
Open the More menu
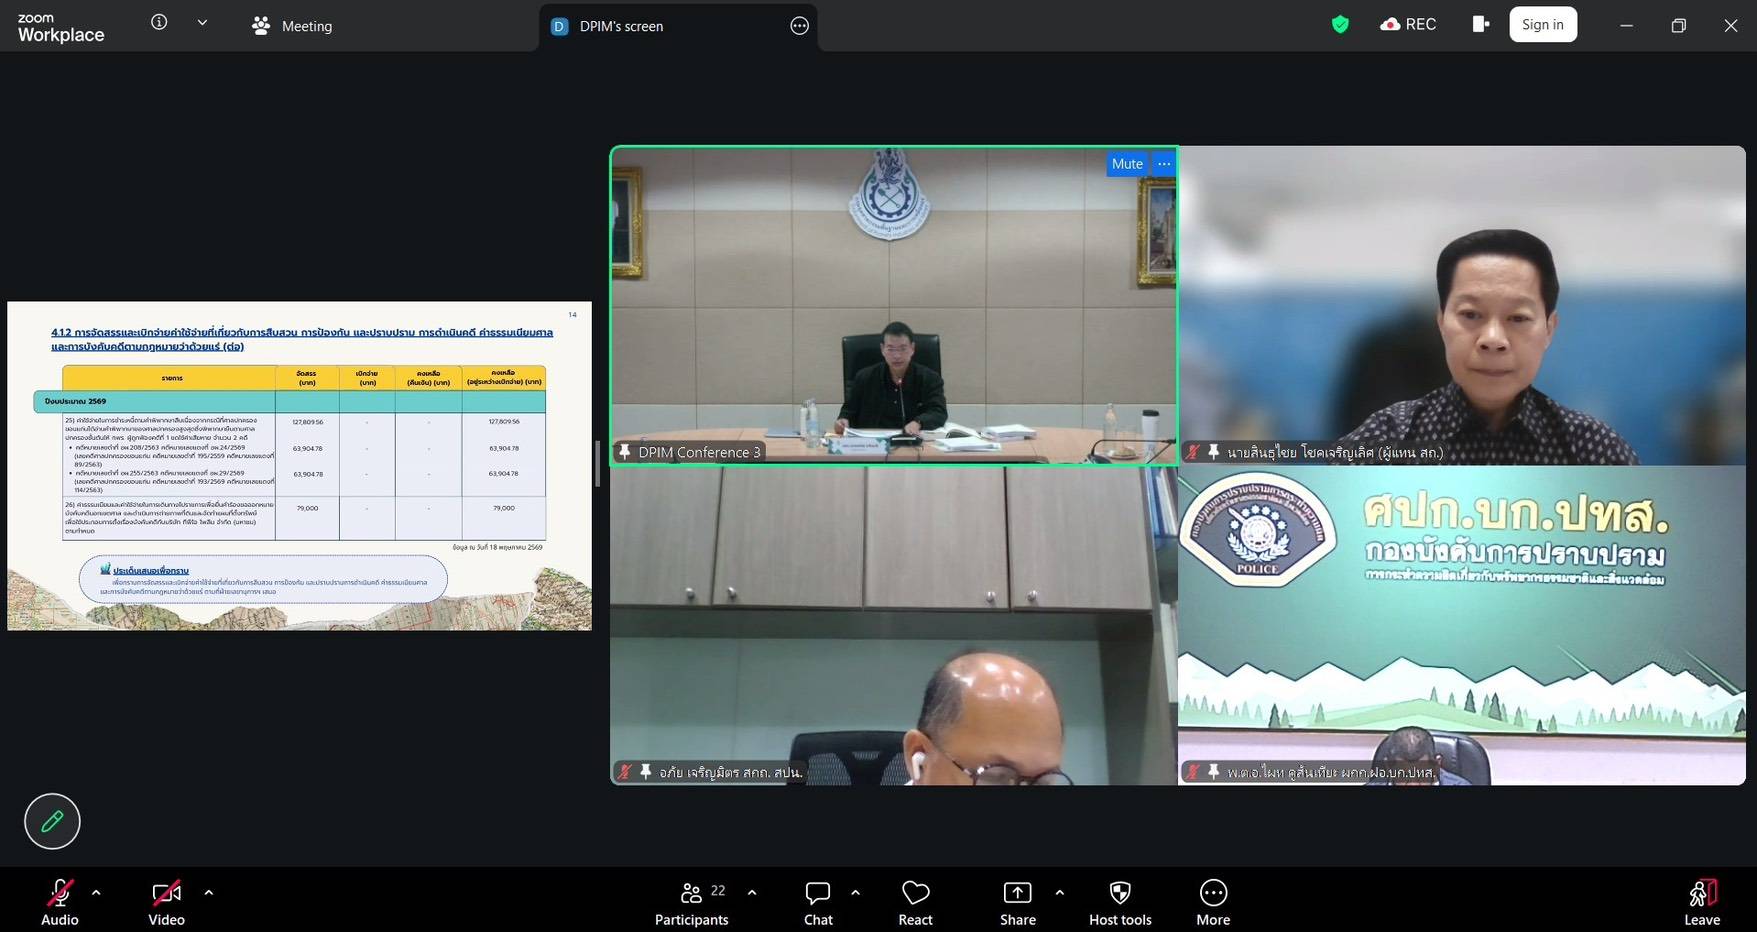[1213, 902]
